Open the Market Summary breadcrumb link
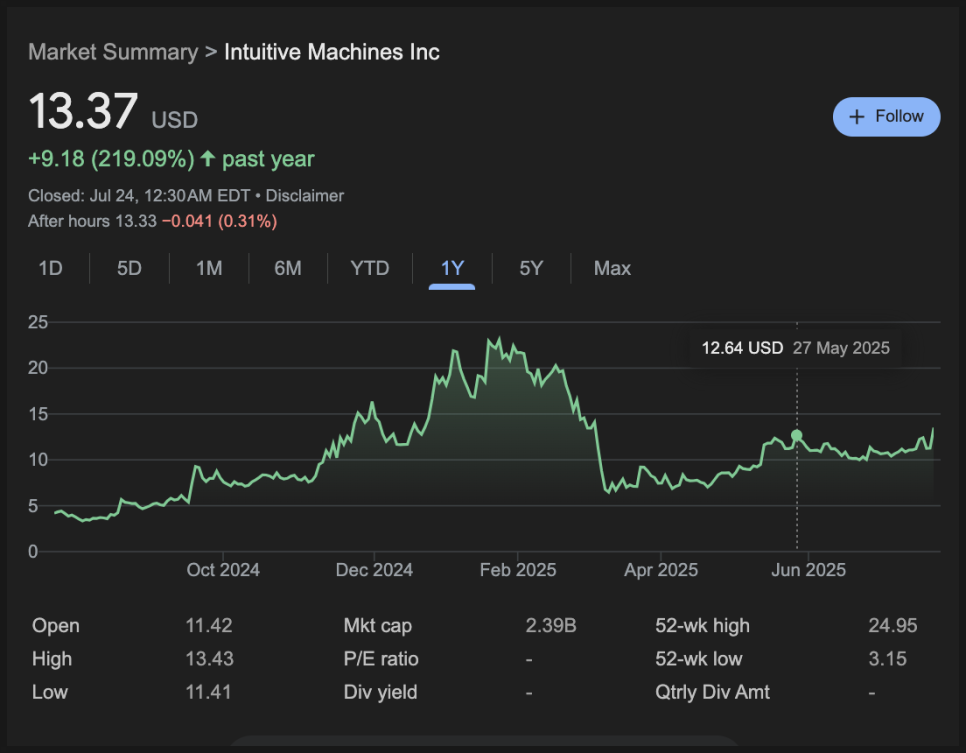 pos(113,52)
